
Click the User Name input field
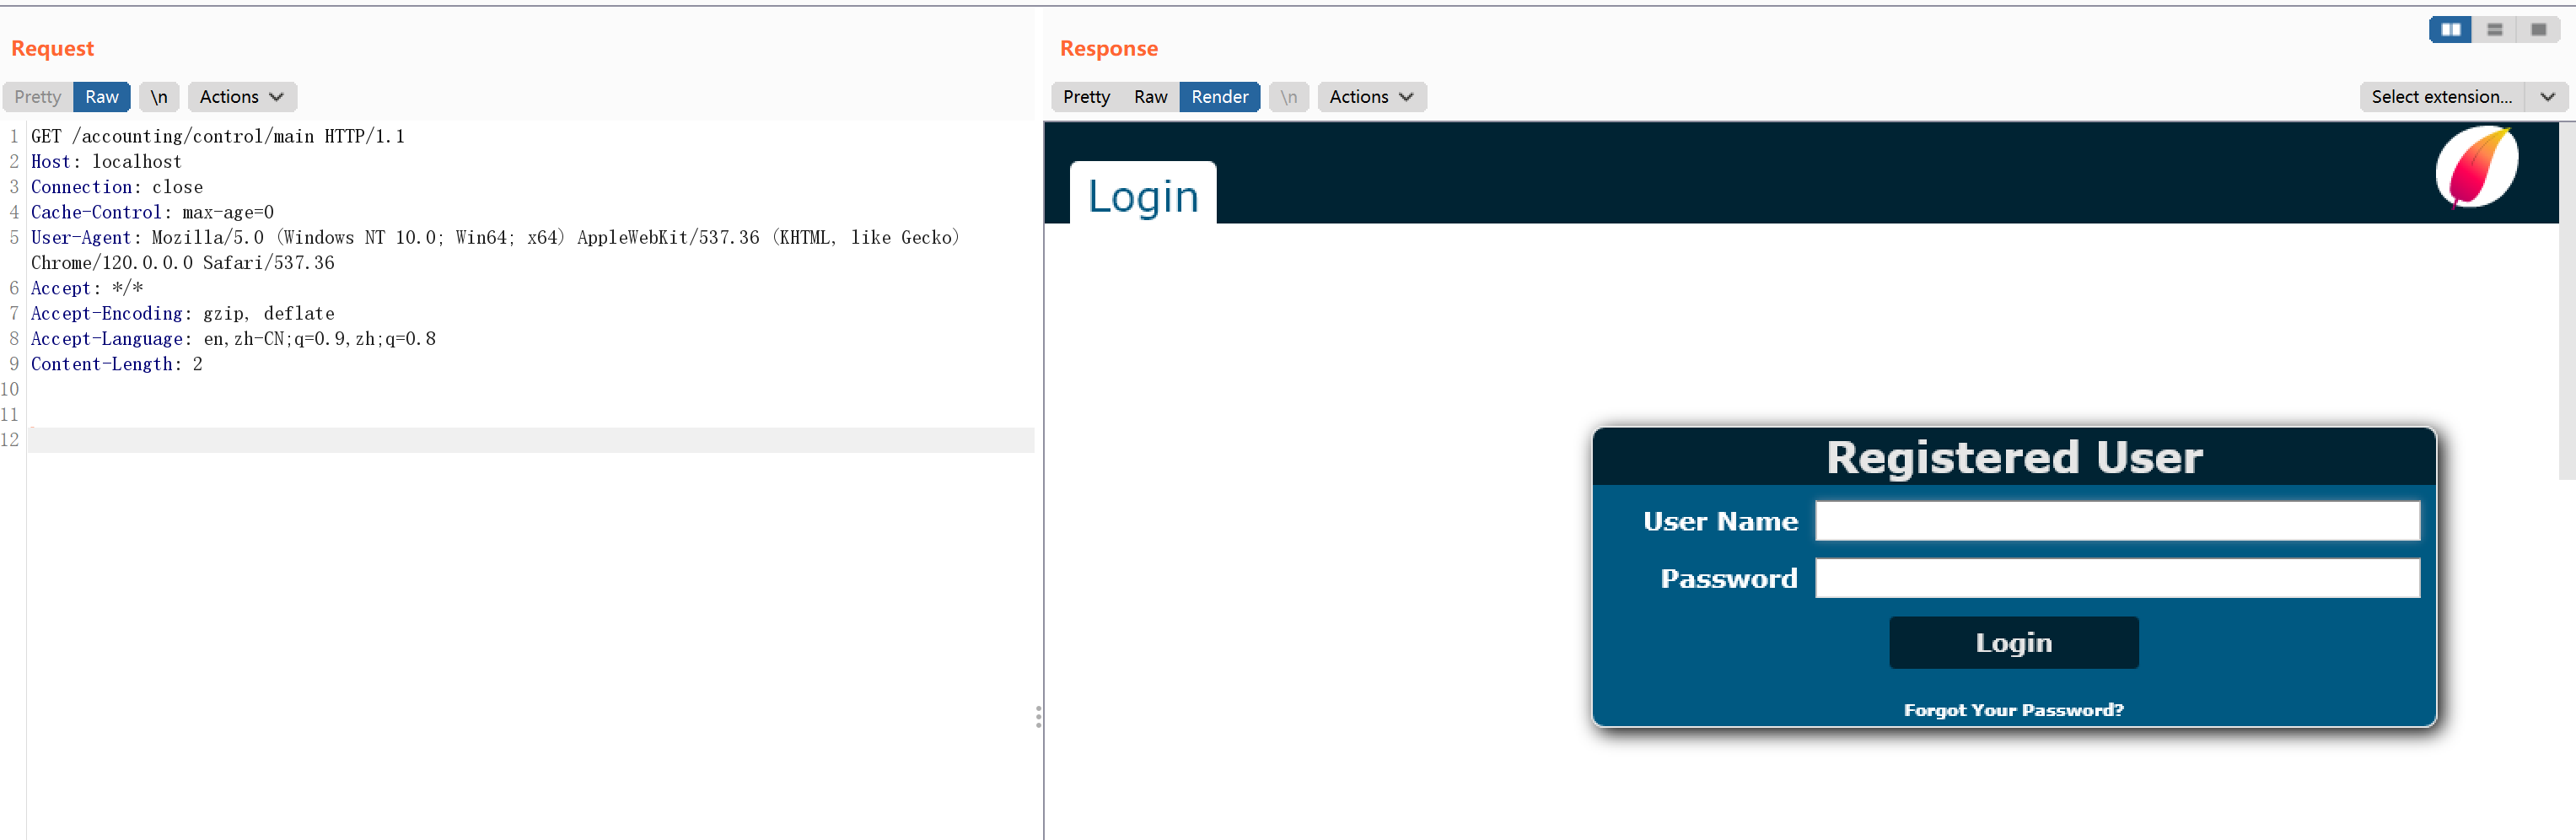coord(2116,521)
